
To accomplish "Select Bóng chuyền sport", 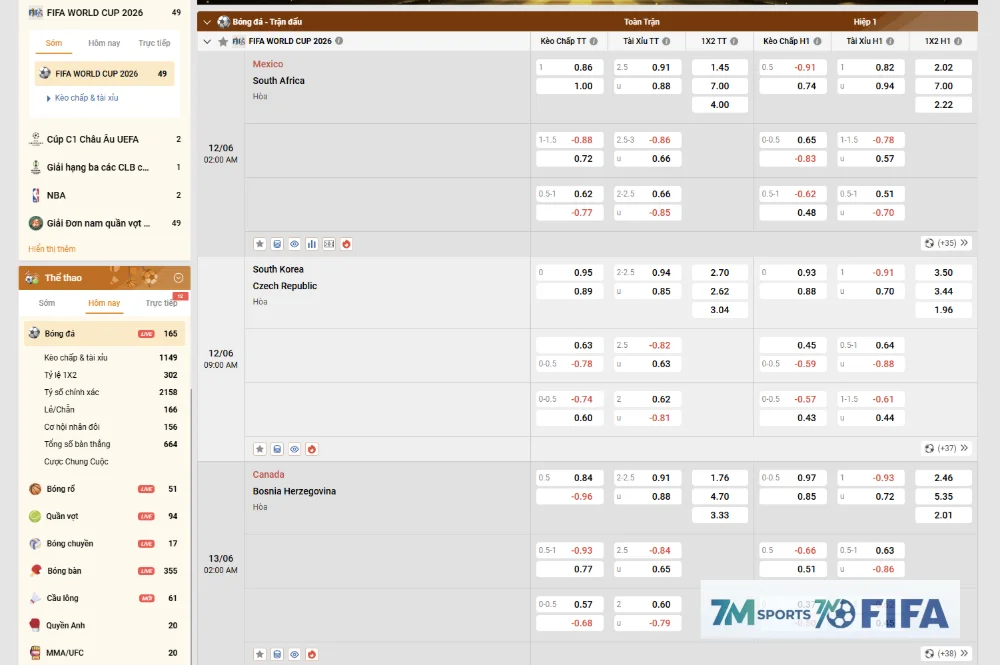I will click(105, 544).
